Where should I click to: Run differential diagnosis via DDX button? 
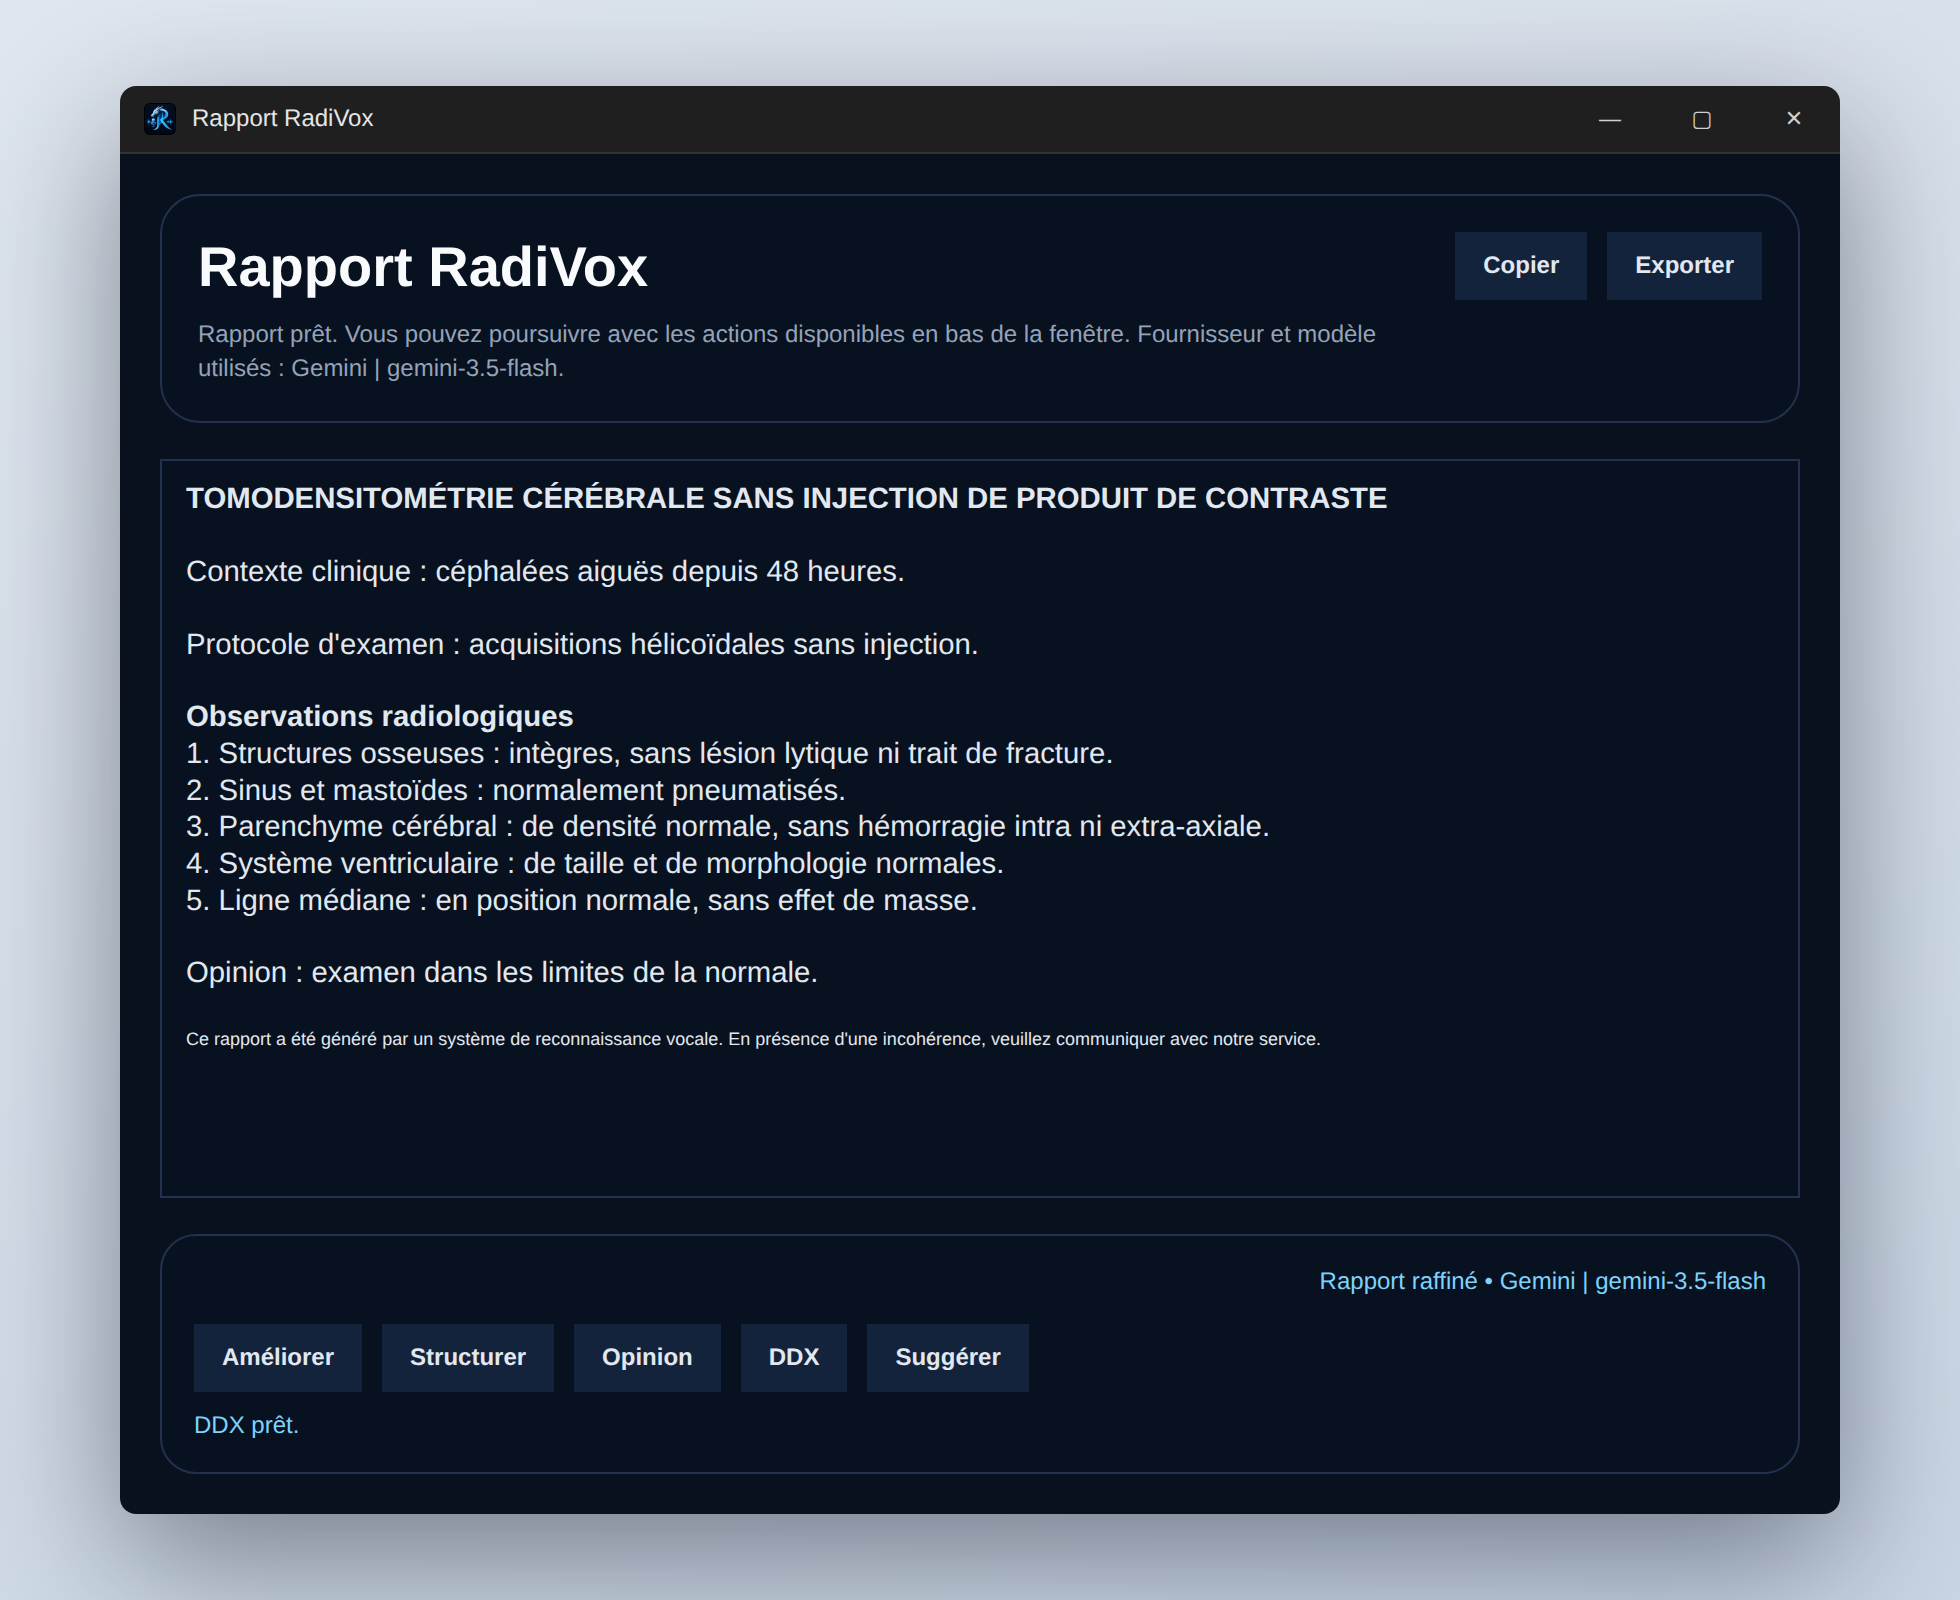[x=794, y=1358]
